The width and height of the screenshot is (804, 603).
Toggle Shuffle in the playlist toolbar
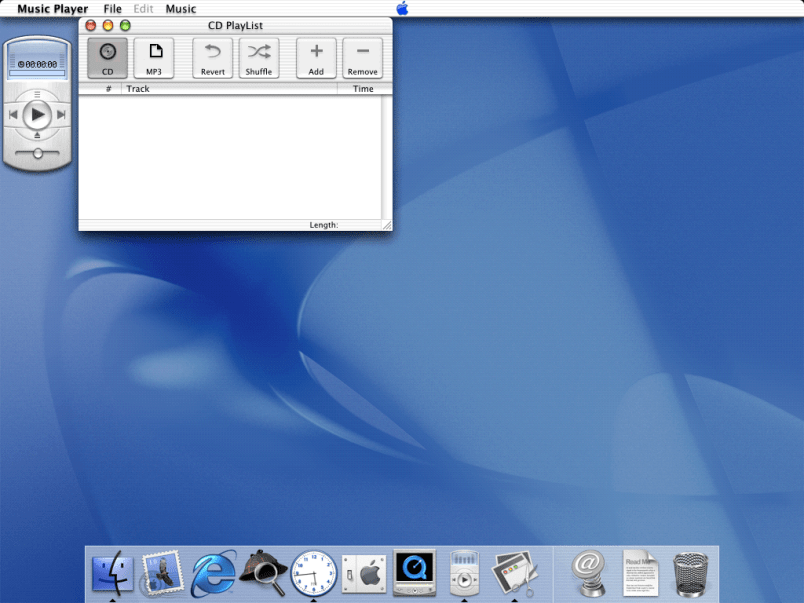coord(259,58)
